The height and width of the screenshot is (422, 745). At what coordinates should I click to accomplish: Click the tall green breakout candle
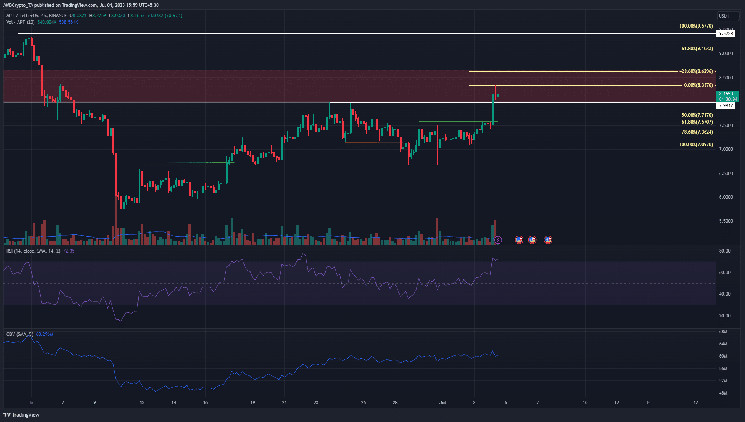point(494,108)
